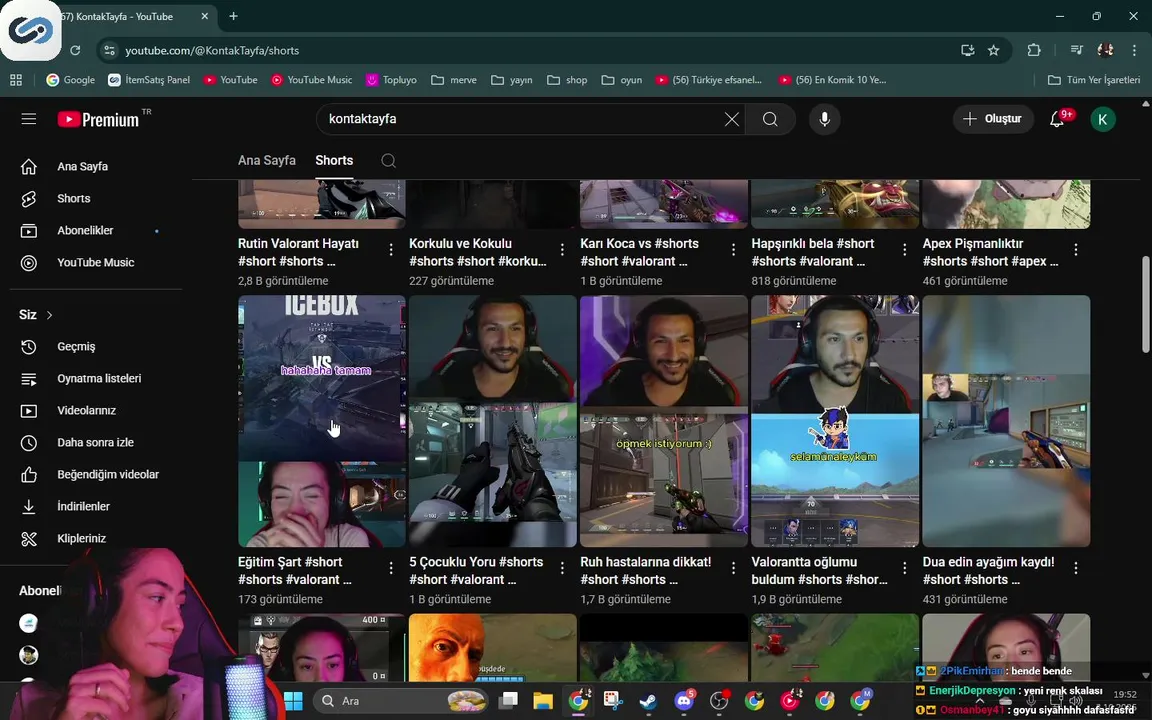Bookmark this page with star icon
This screenshot has height=720, width=1152.
(x=993, y=51)
